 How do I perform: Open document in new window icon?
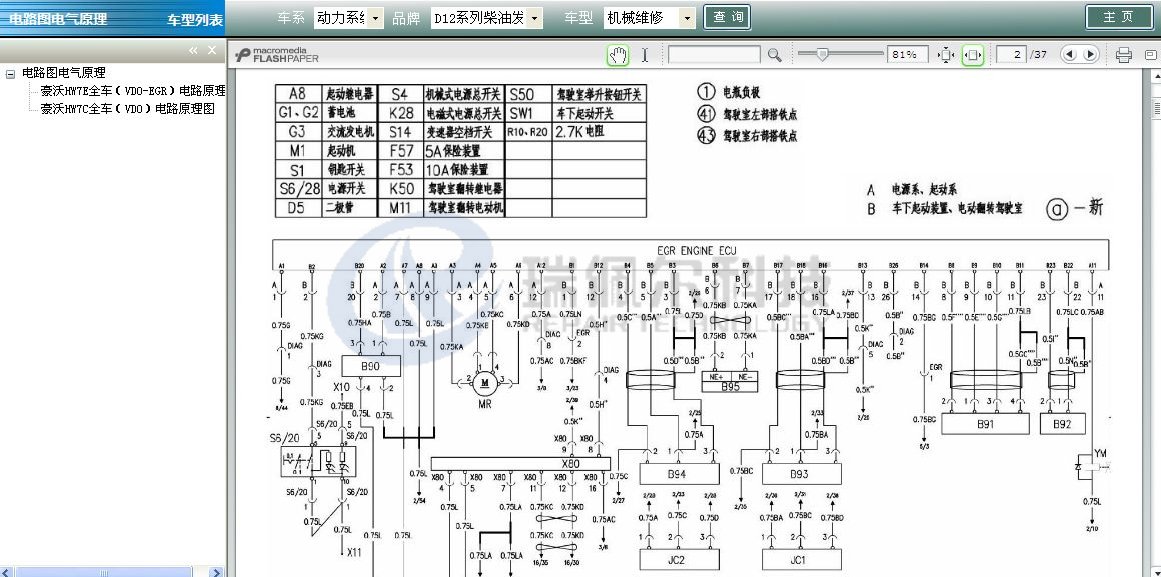pos(1149,55)
